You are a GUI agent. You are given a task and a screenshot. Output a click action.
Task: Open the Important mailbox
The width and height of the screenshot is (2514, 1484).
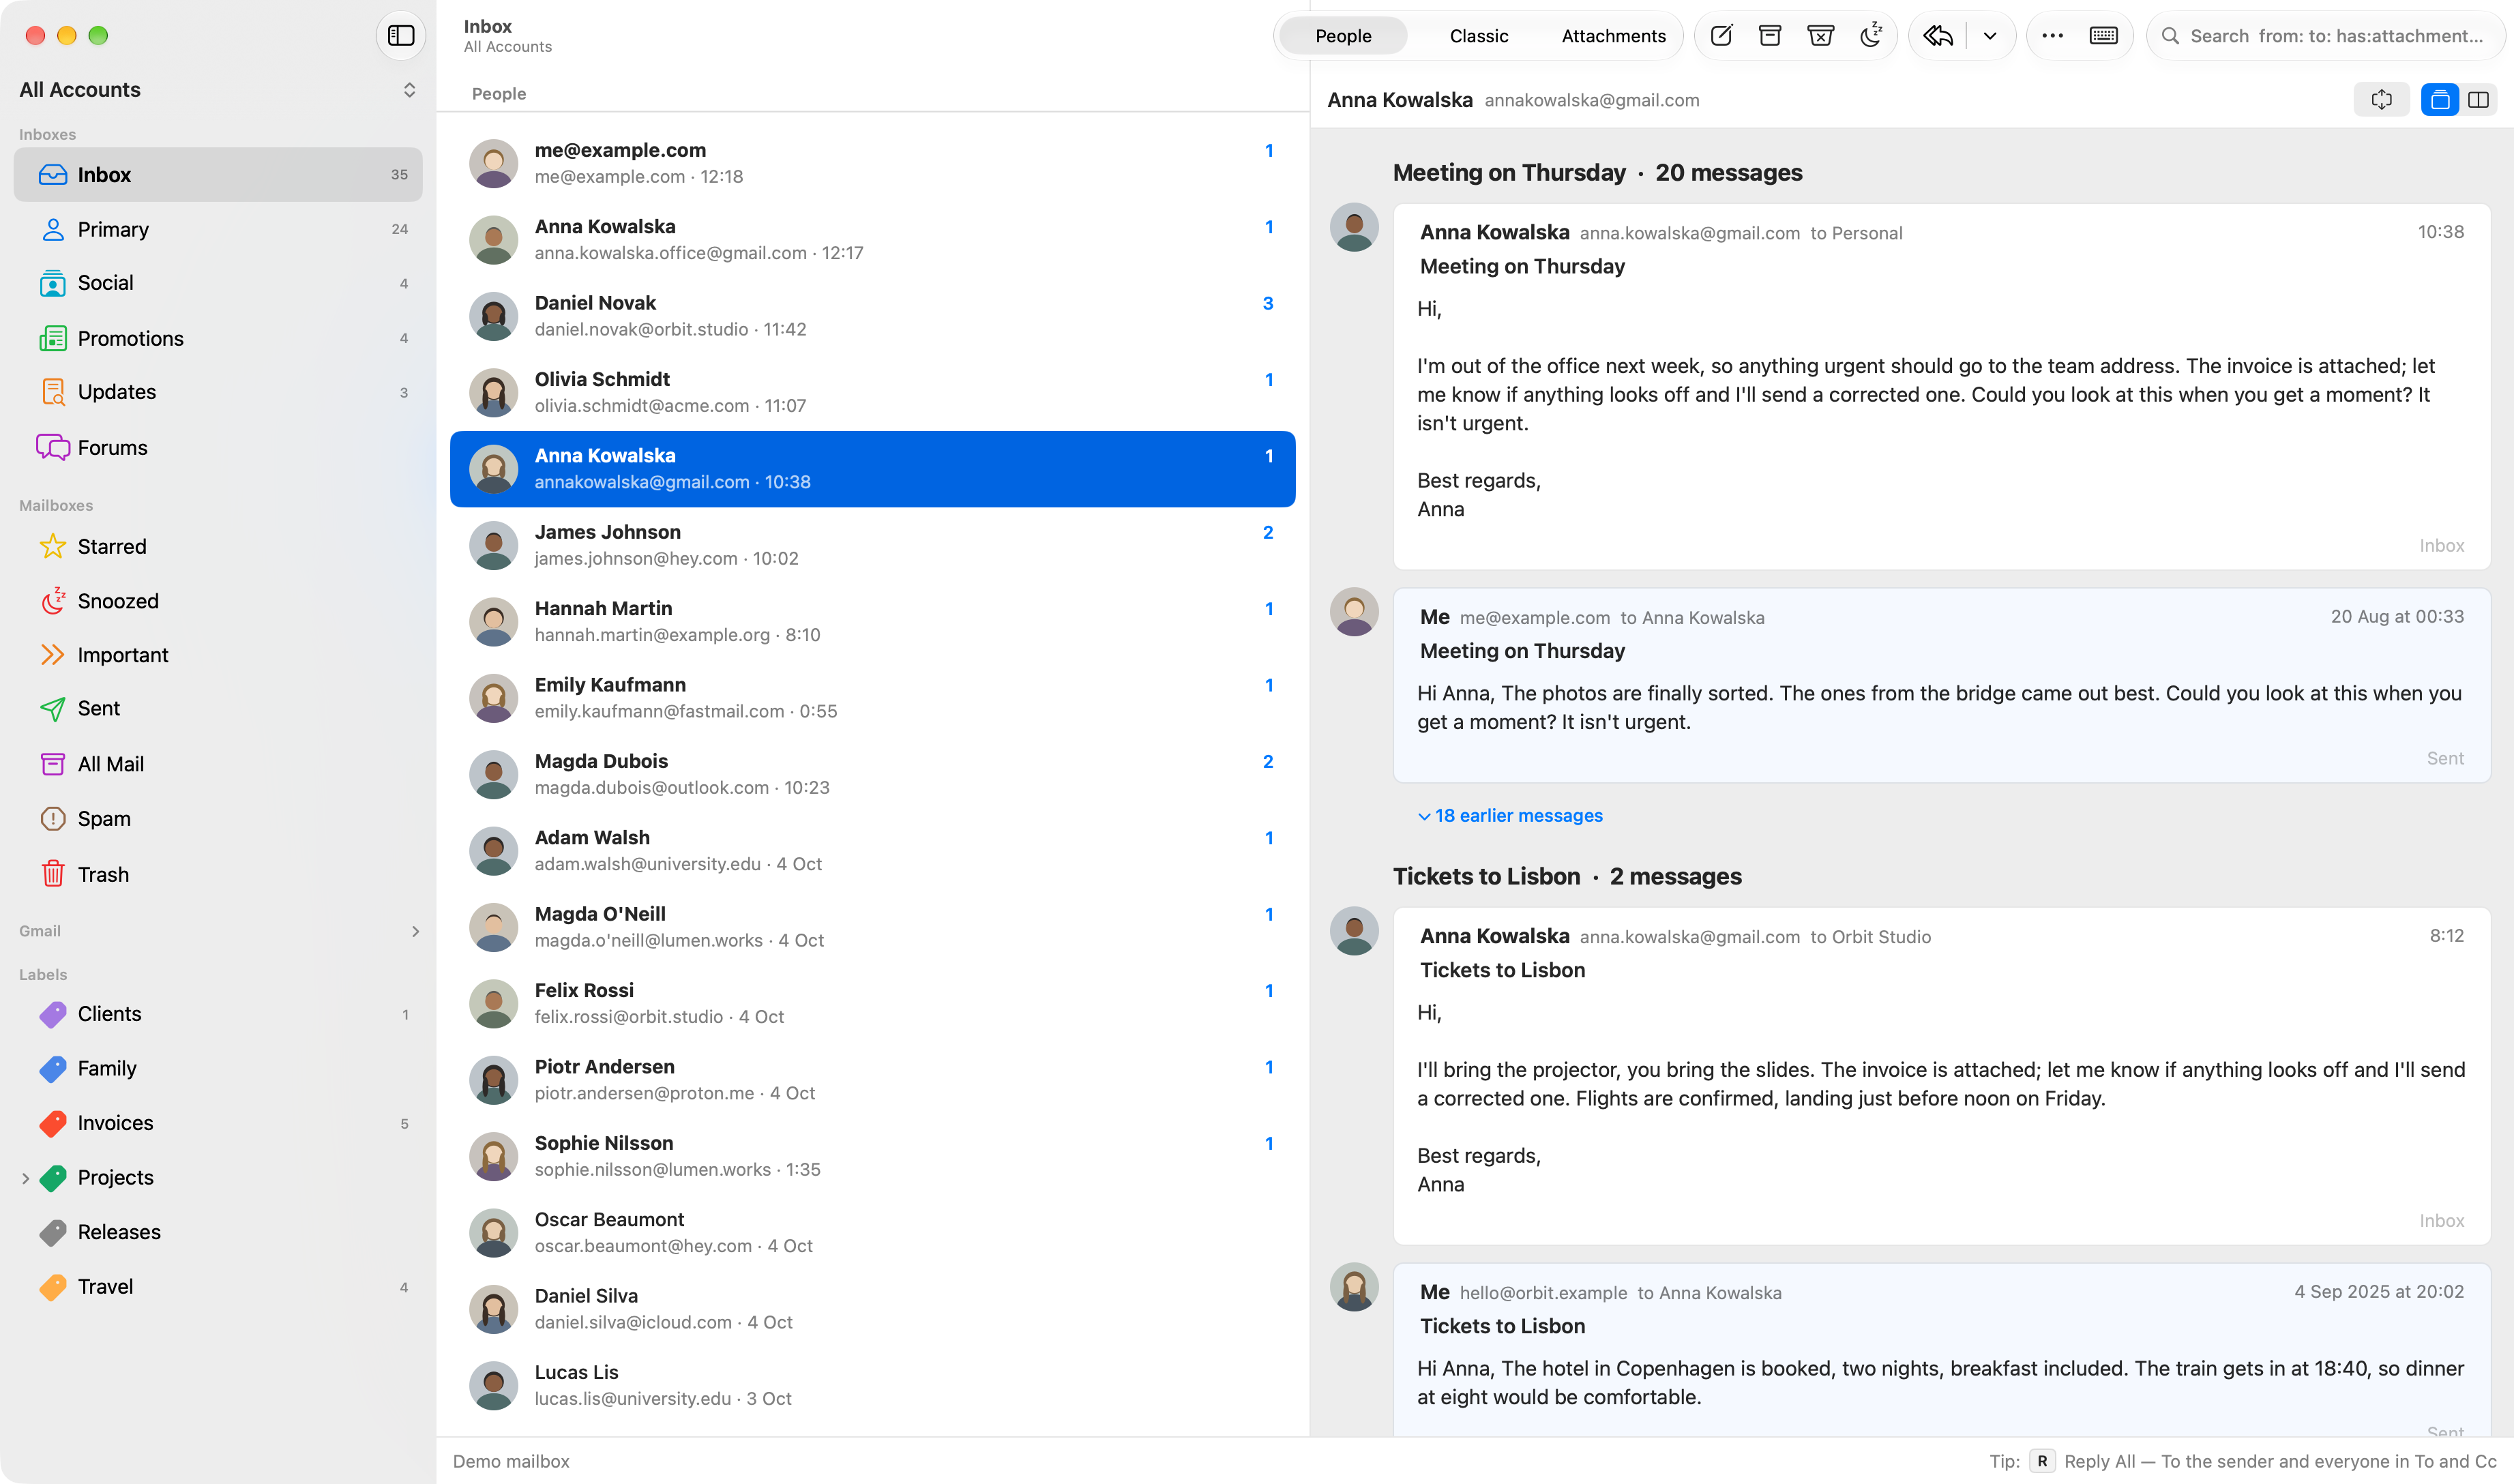coord(218,655)
